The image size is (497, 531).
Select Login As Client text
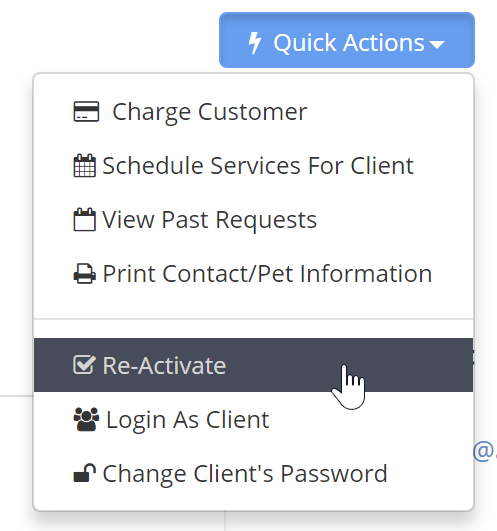(188, 420)
